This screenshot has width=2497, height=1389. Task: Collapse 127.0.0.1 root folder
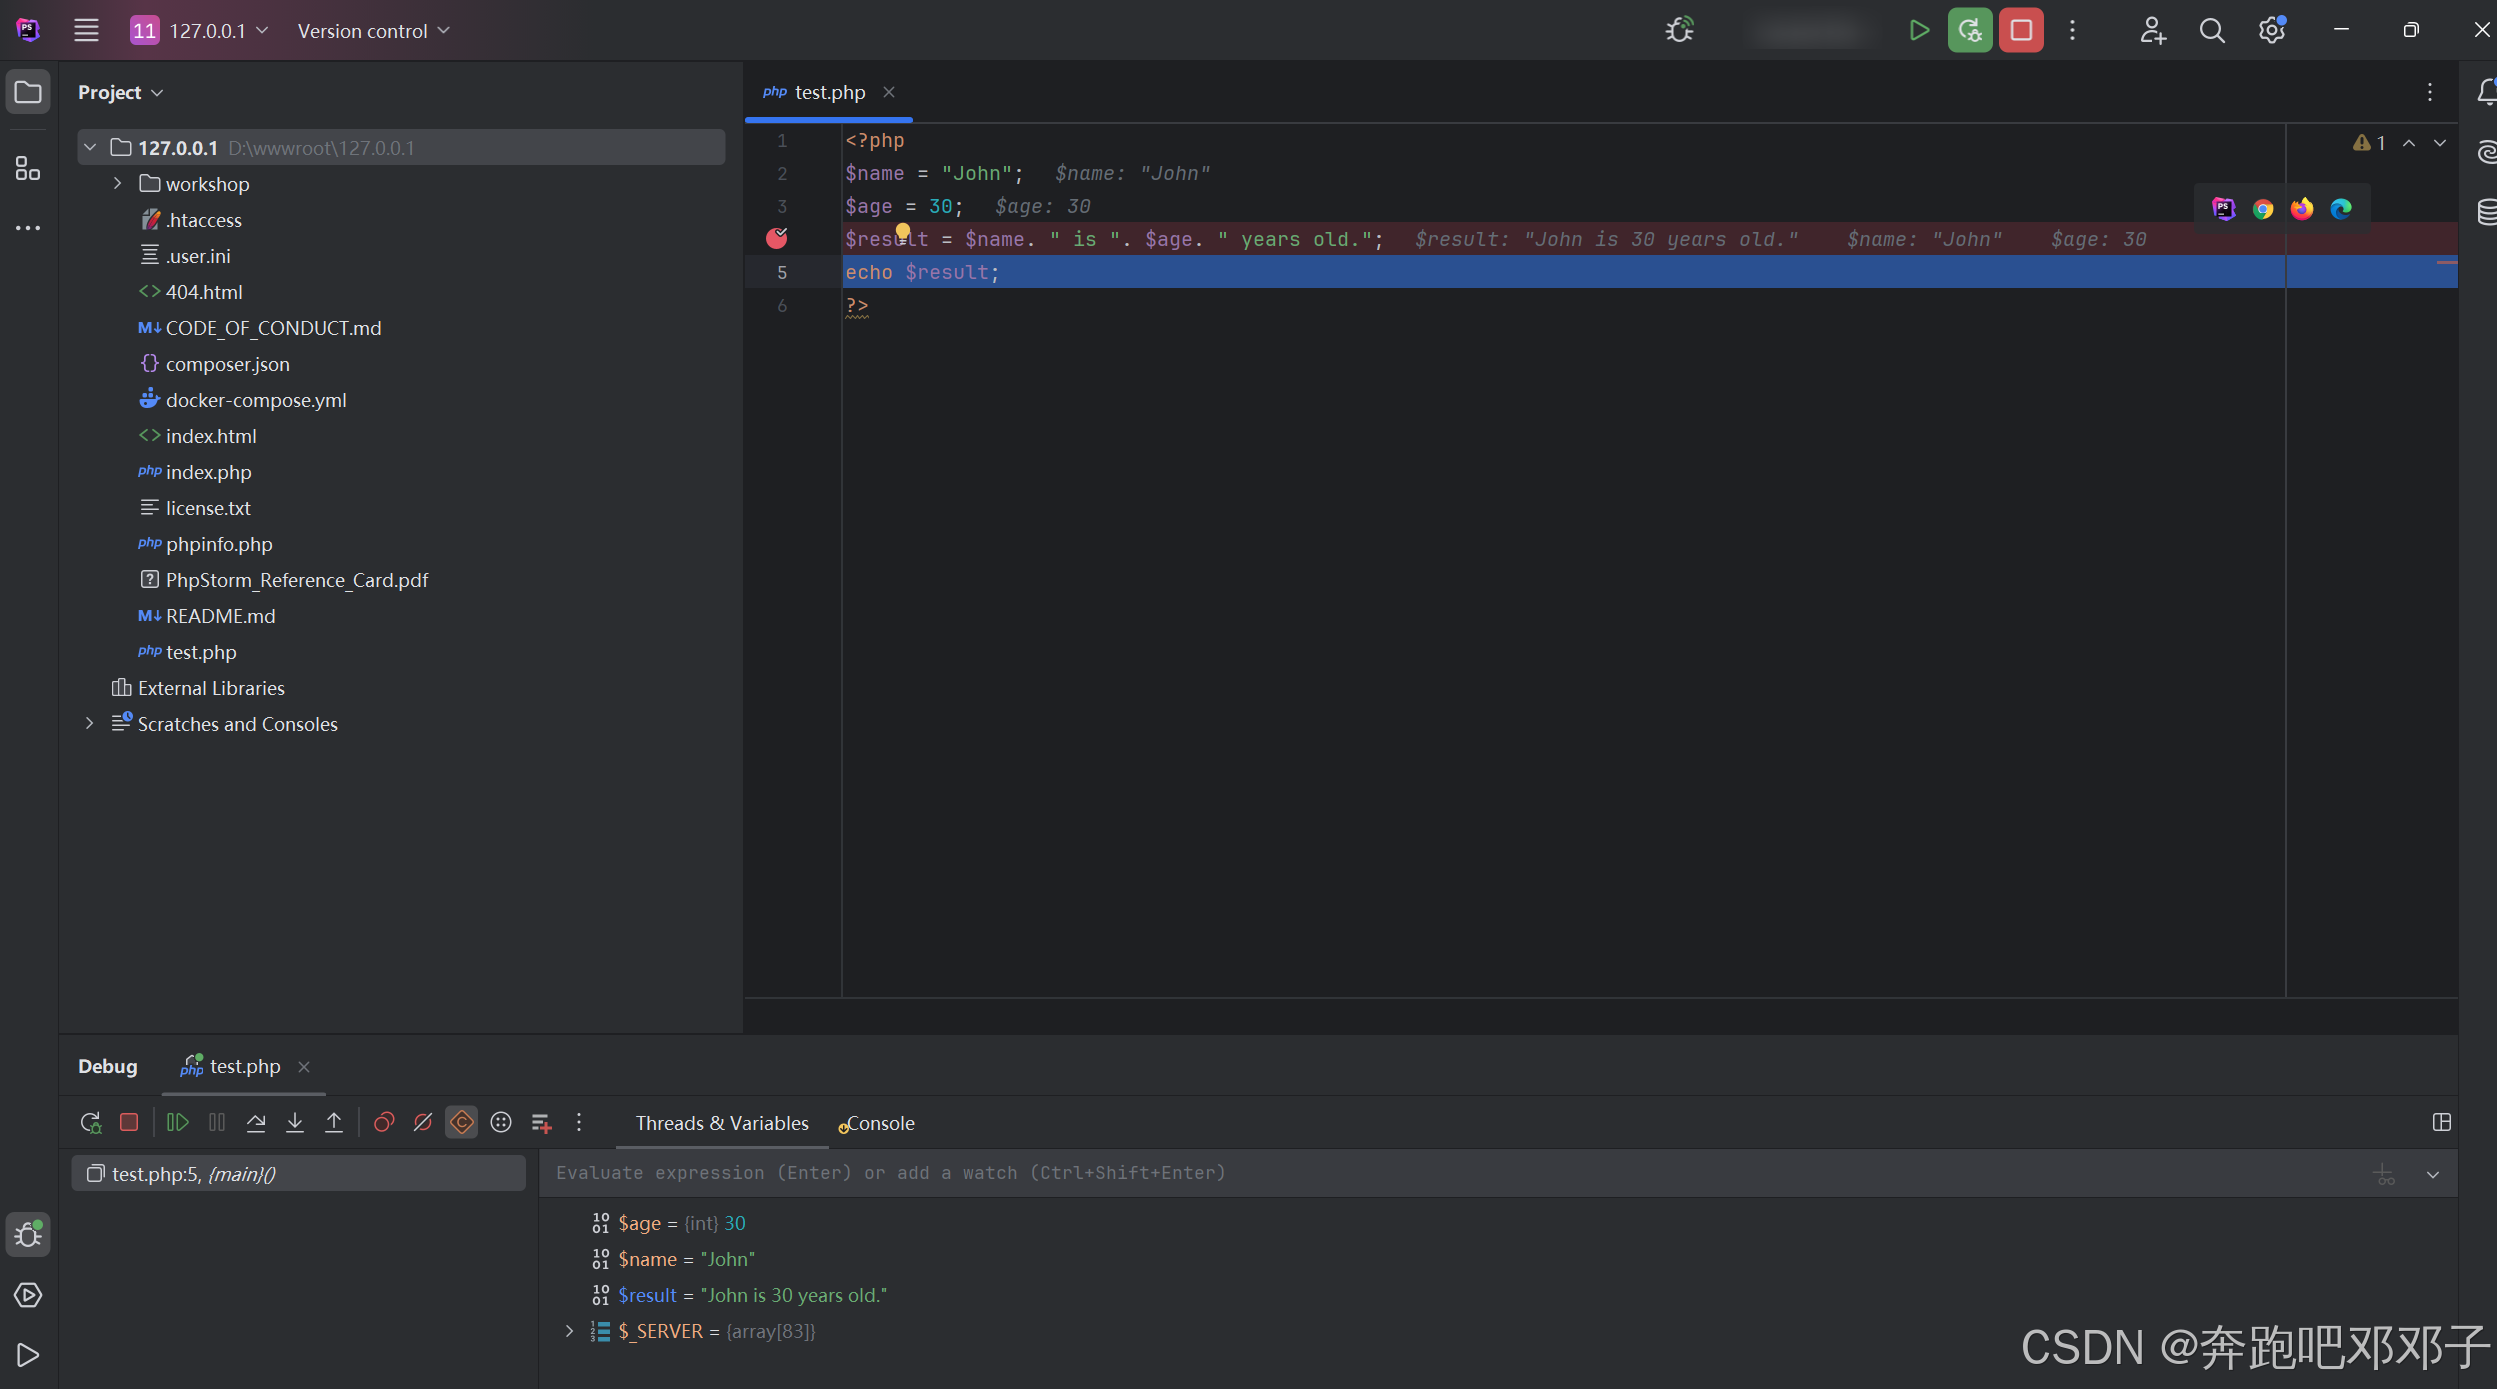[90, 148]
